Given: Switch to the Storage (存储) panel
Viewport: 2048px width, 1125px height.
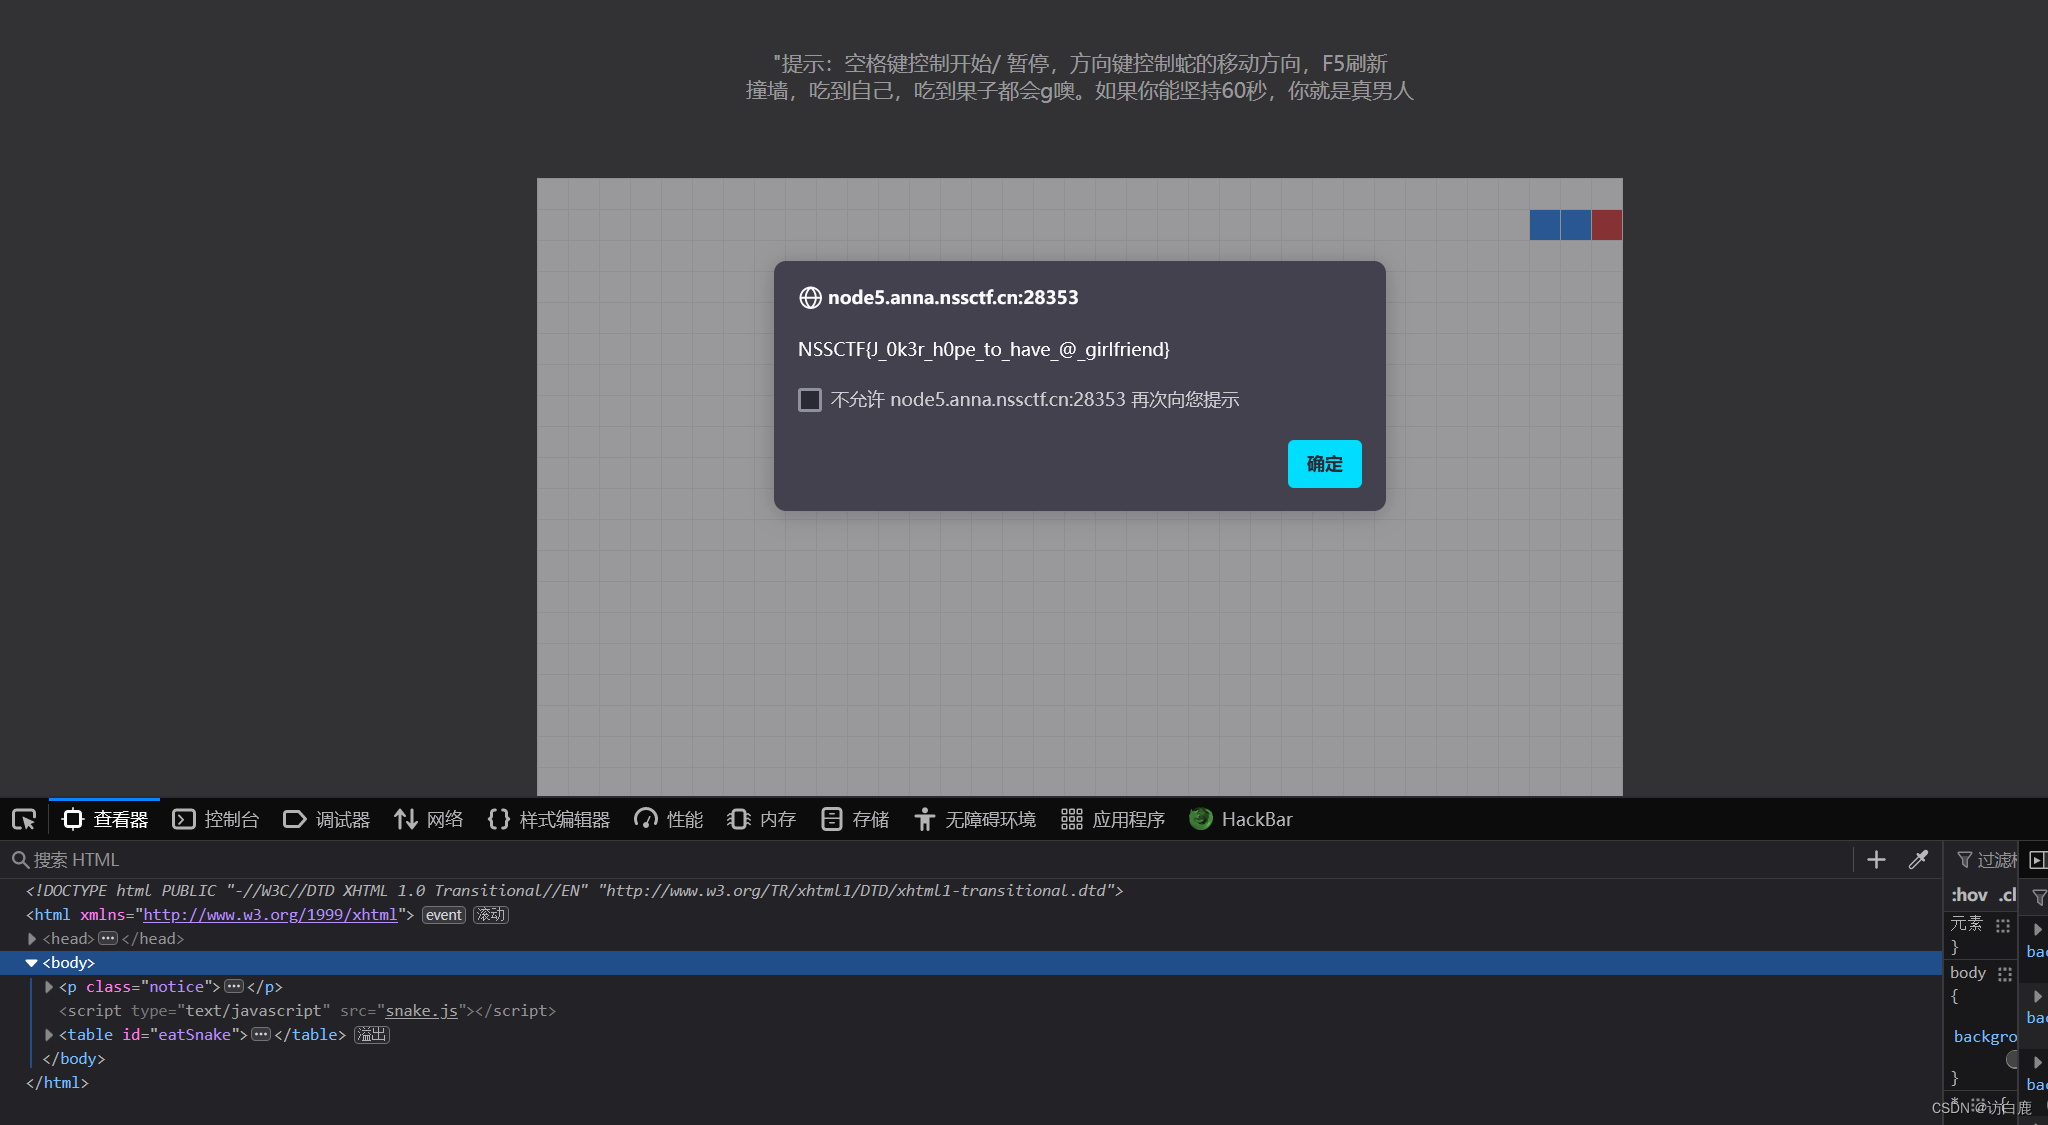Looking at the screenshot, I should [x=855, y=820].
